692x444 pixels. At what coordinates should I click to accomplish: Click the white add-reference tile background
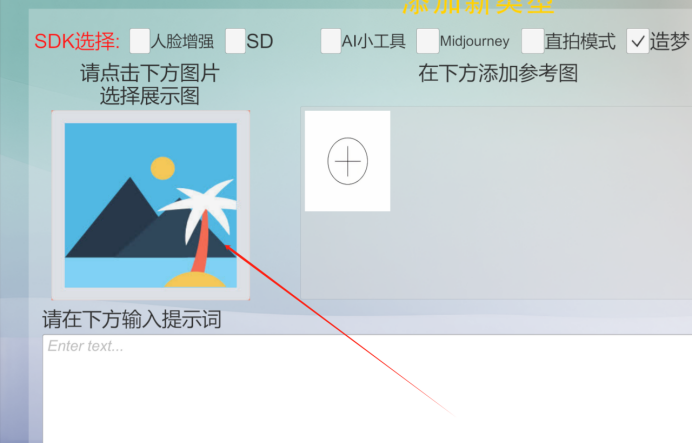click(348, 161)
